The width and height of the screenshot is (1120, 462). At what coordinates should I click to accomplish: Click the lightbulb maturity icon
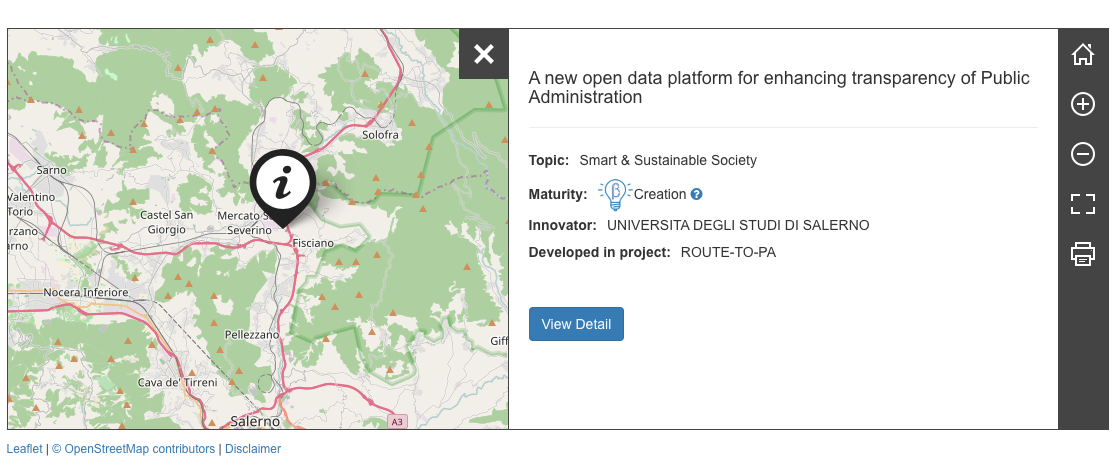pyautogui.click(x=615, y=193)
